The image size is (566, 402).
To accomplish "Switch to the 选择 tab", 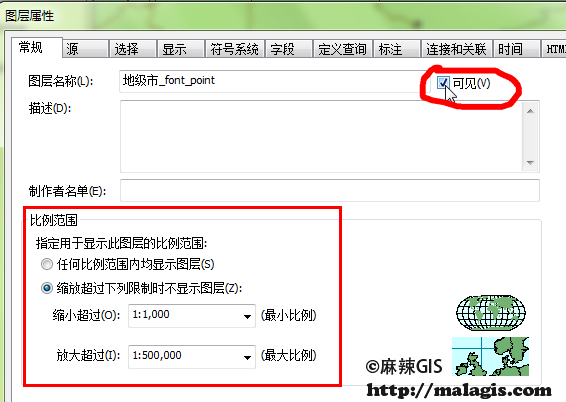I will [x=133, y=49].
